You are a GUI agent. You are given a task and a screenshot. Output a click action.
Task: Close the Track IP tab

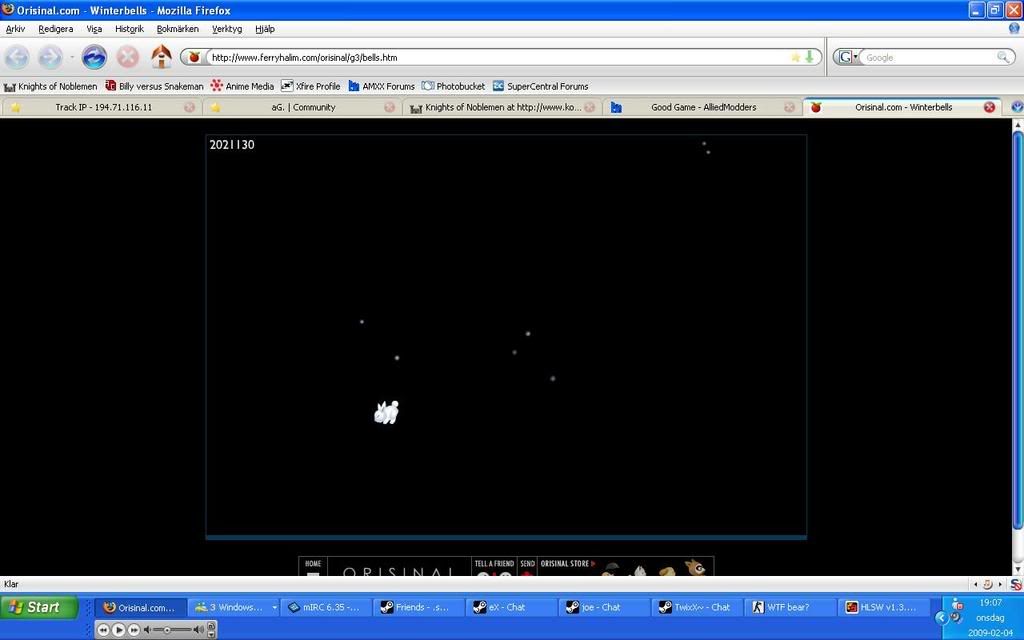coord(189,107)
